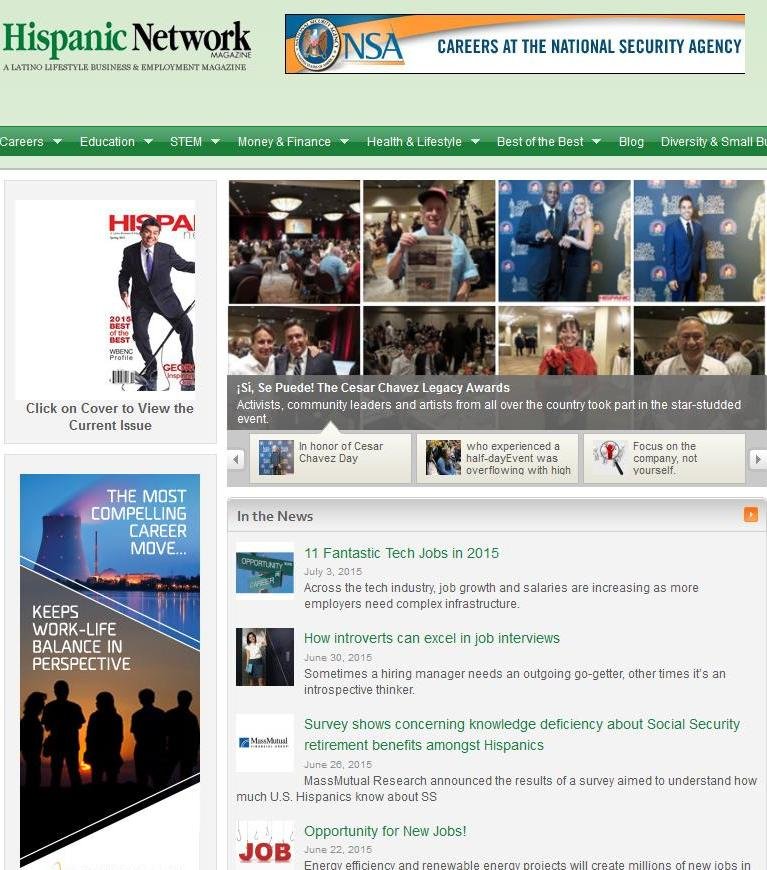Expand the STEM dropdown arrow
The image size is (767, 870).
pyautogui.click(x=215, y=141)
